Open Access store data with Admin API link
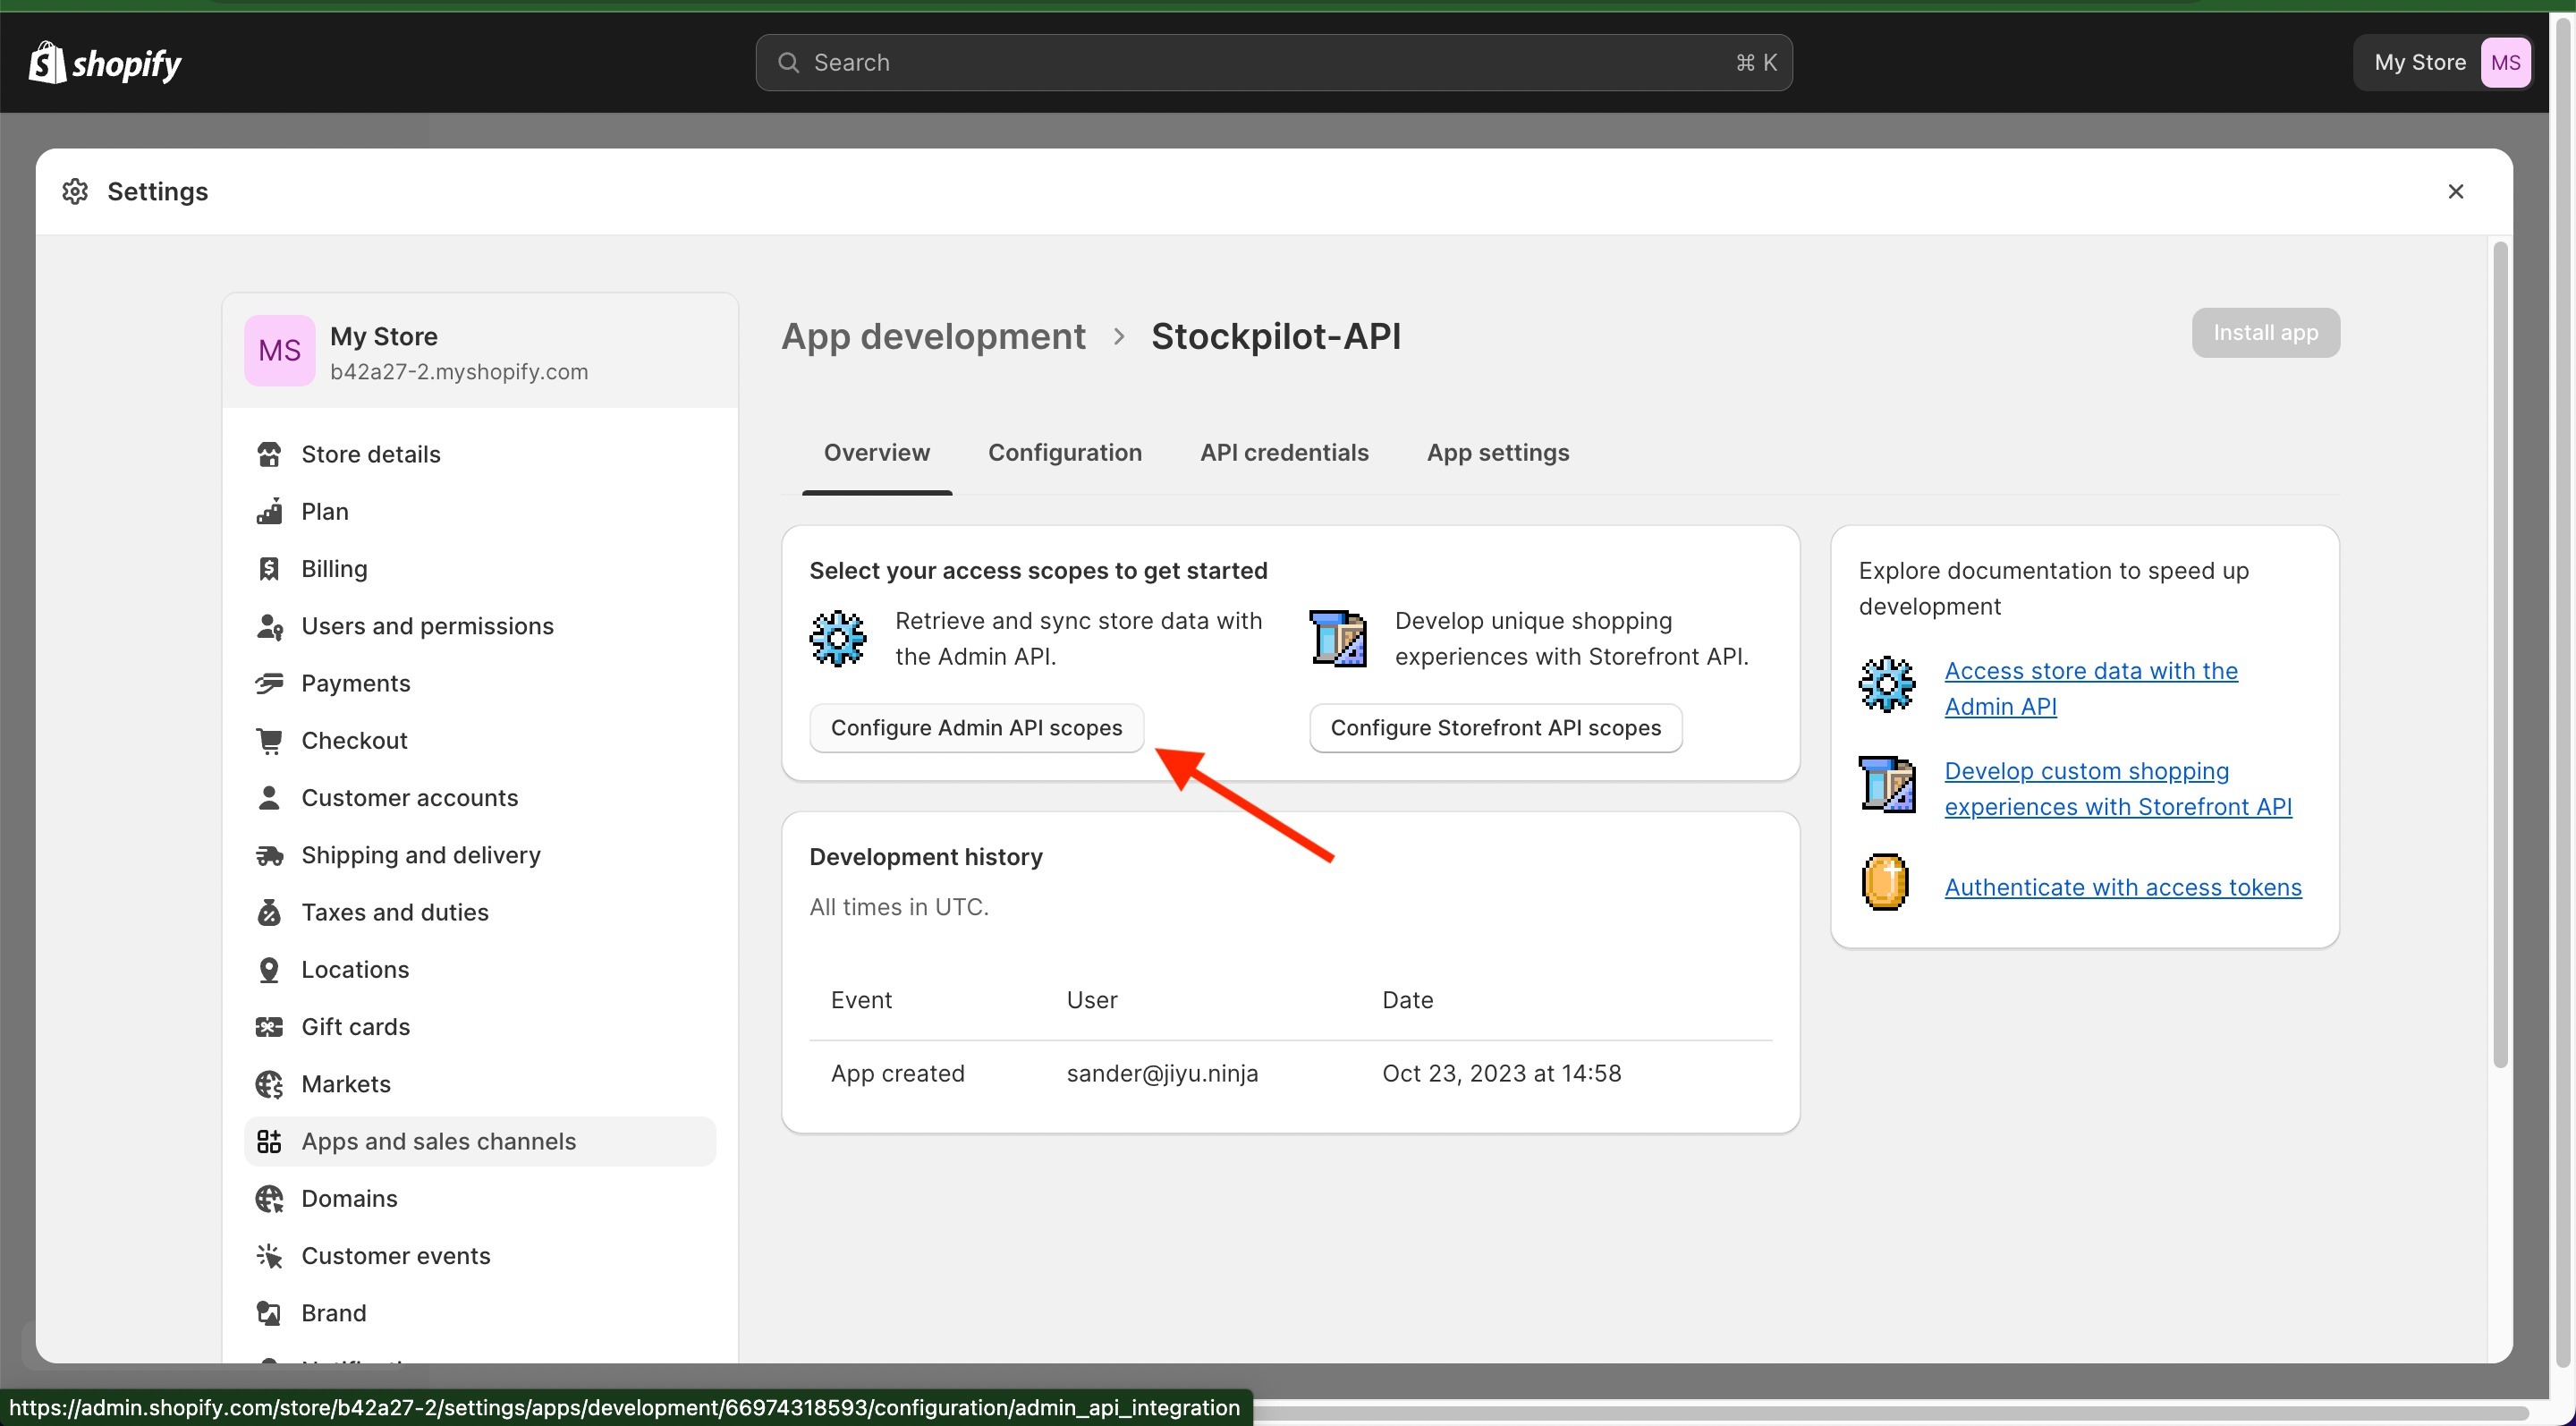 [x=2091, y=688]
